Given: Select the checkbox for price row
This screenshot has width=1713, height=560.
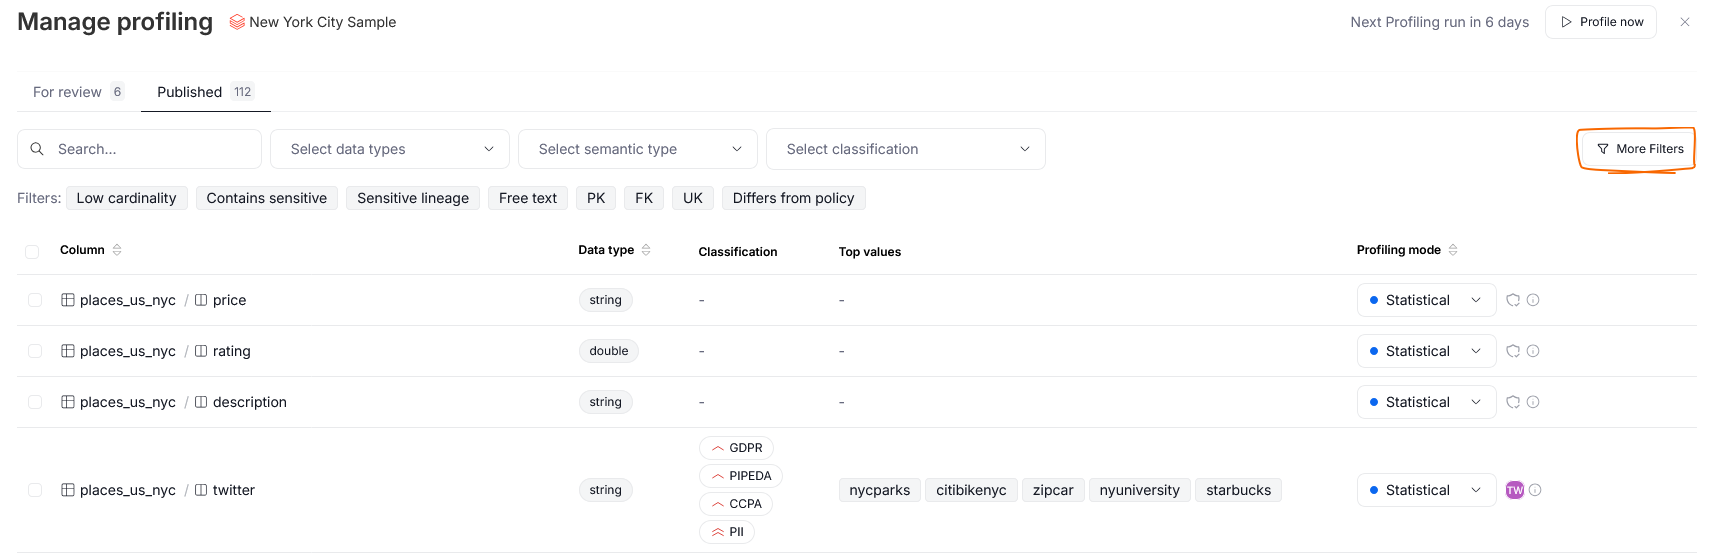Looking at the screenshot, I should coord(35,300).
